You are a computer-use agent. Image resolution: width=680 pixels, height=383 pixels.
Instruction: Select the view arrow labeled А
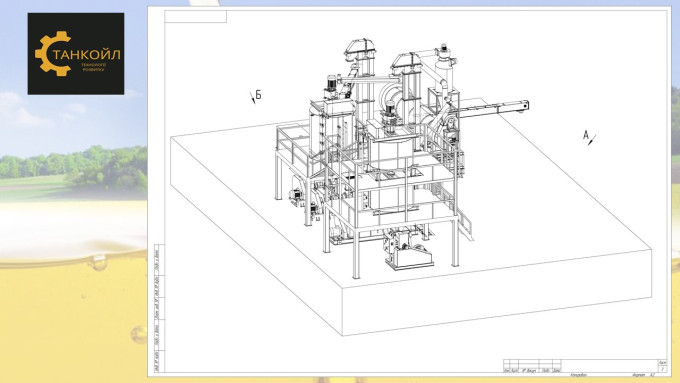coord(589,137)
